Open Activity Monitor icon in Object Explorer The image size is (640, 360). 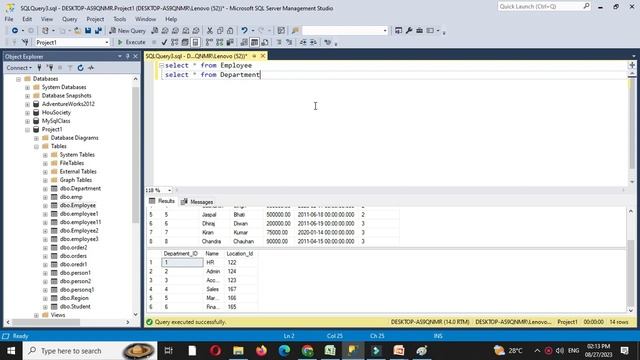click(x=91, y=68)
